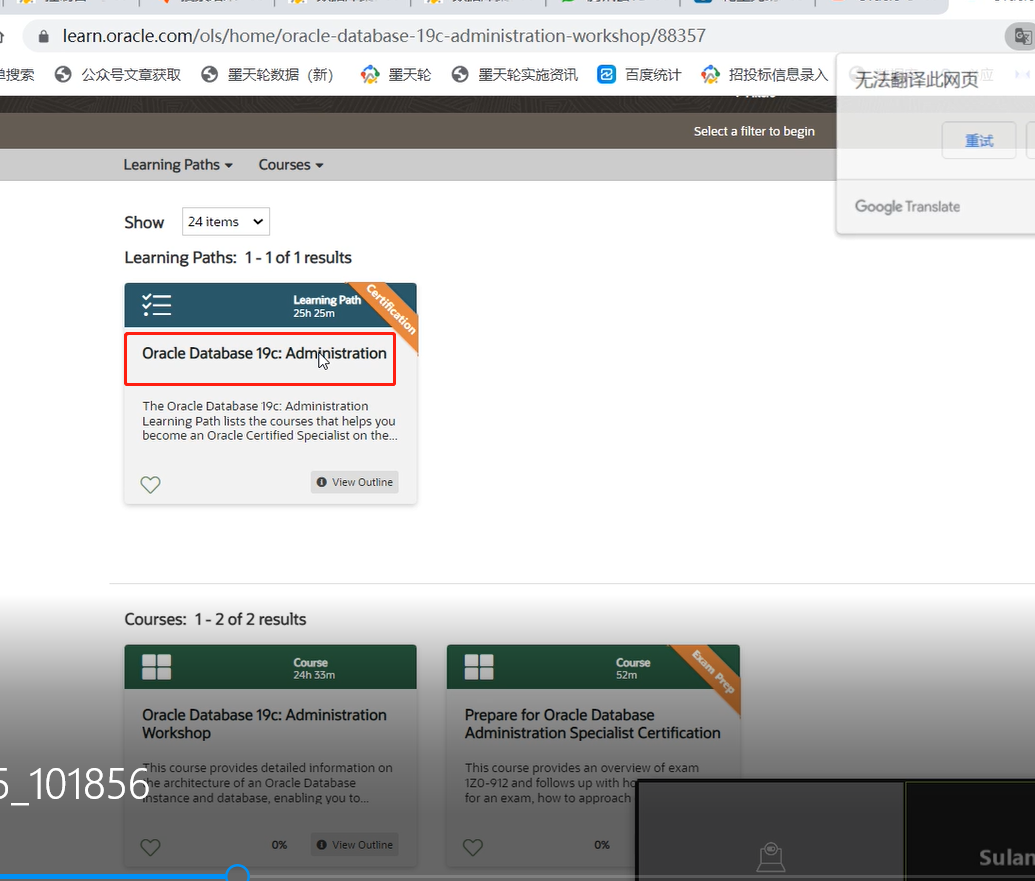Open Oracle Database 19c: Administration learning path title
Viewport: 1035px width, 881px height.
point(264,354)
